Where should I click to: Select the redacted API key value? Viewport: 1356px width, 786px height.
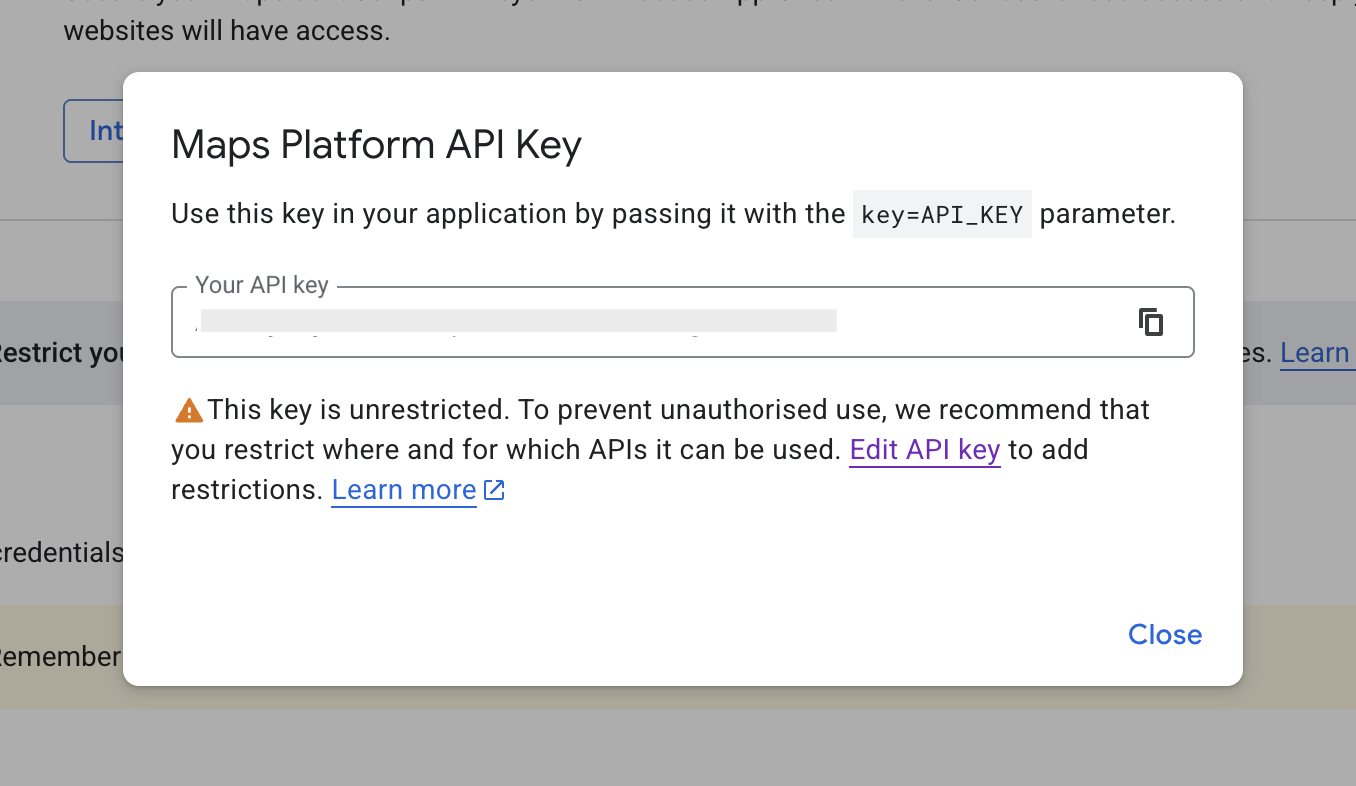point(518,321)
